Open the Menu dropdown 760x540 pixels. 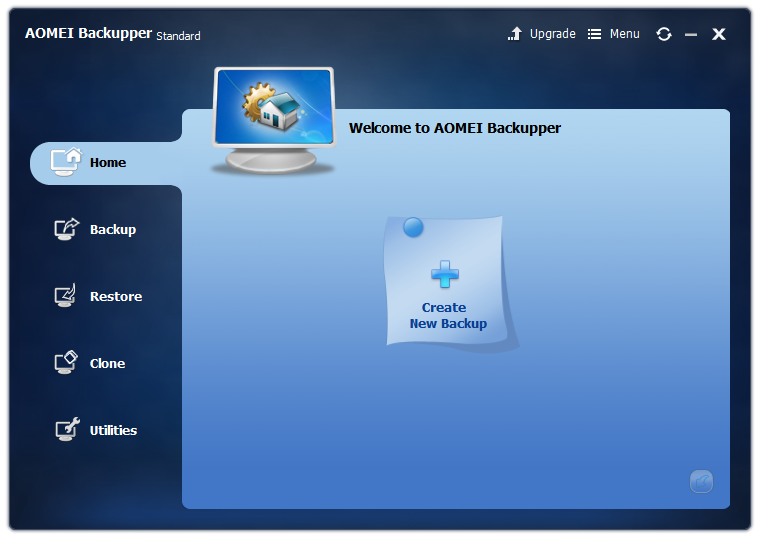pos(614,34)
